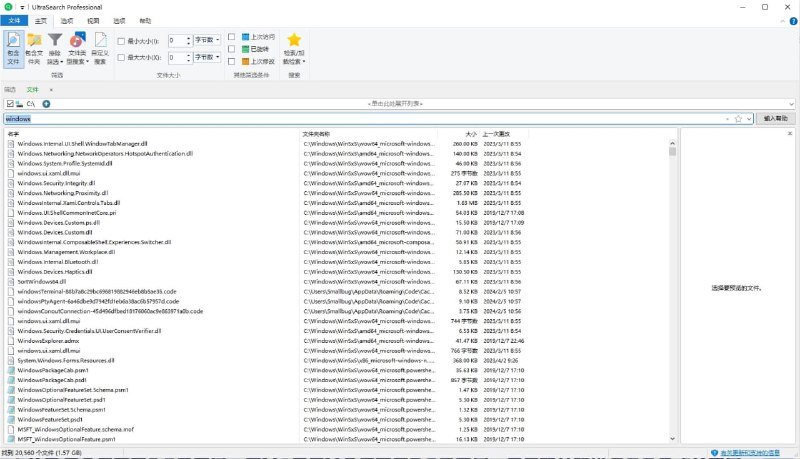
Task: Click the 文件类型搜索 file type icon
Action: tap(78, 49)
